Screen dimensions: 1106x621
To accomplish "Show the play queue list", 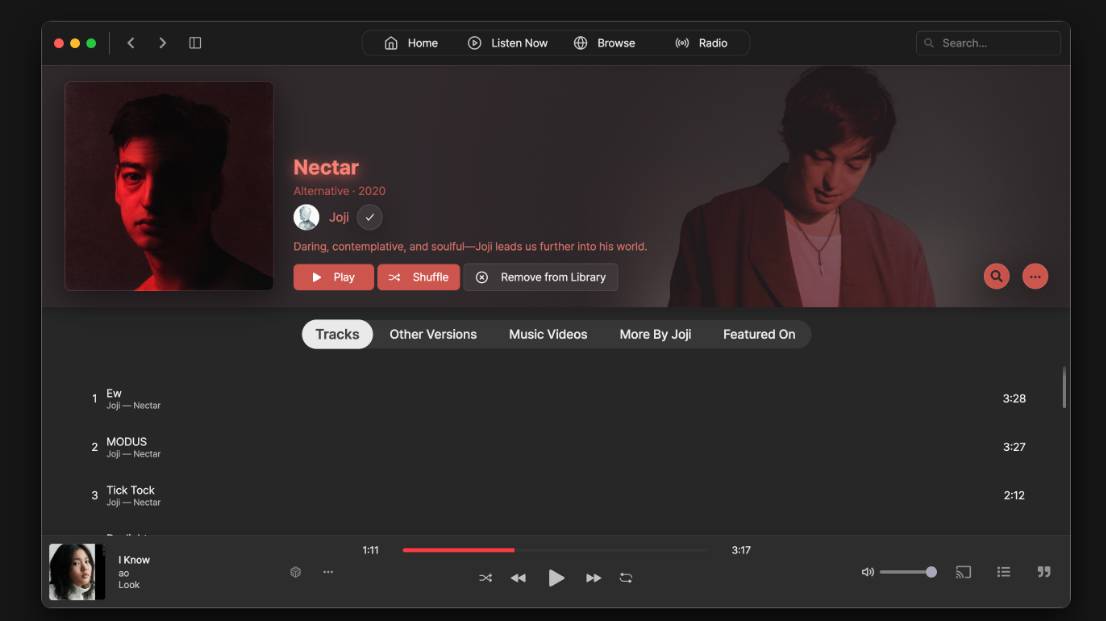I will (x=1004, y=572).
